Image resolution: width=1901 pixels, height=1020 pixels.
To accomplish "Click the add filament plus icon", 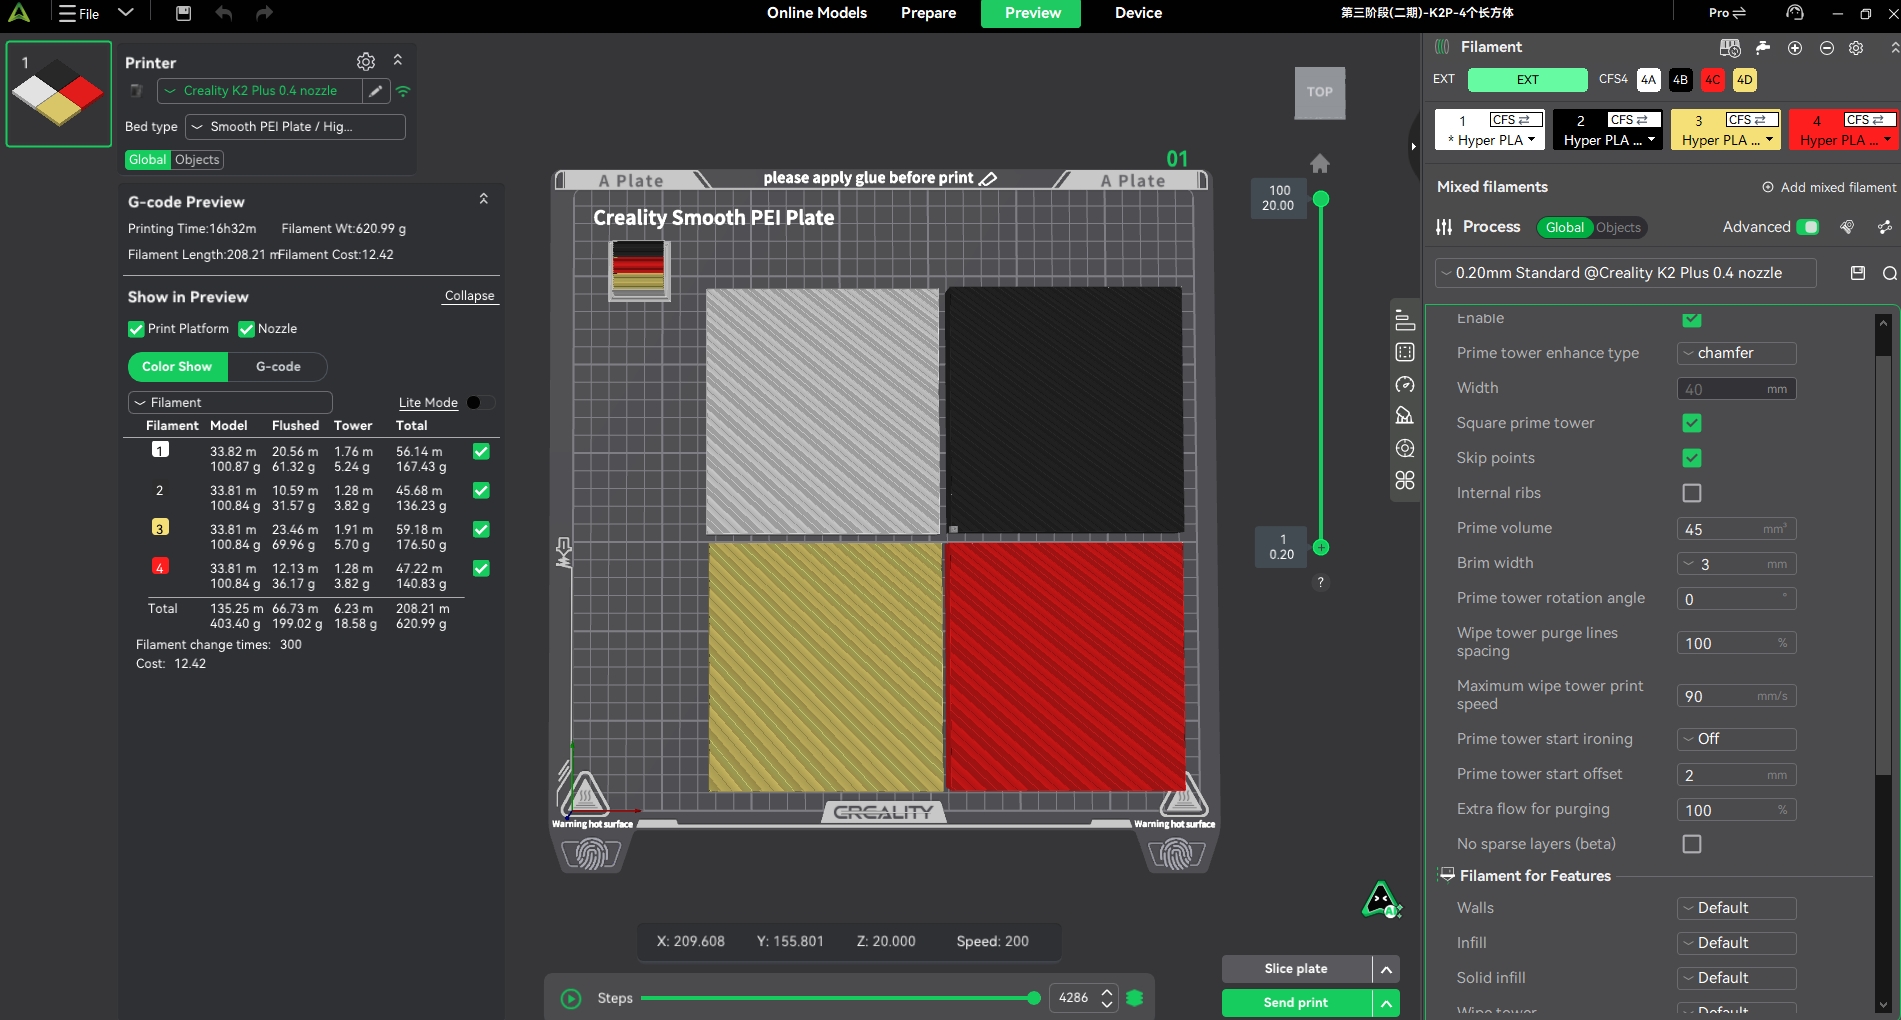I will pyautogui.click(x=1795, y=48).
